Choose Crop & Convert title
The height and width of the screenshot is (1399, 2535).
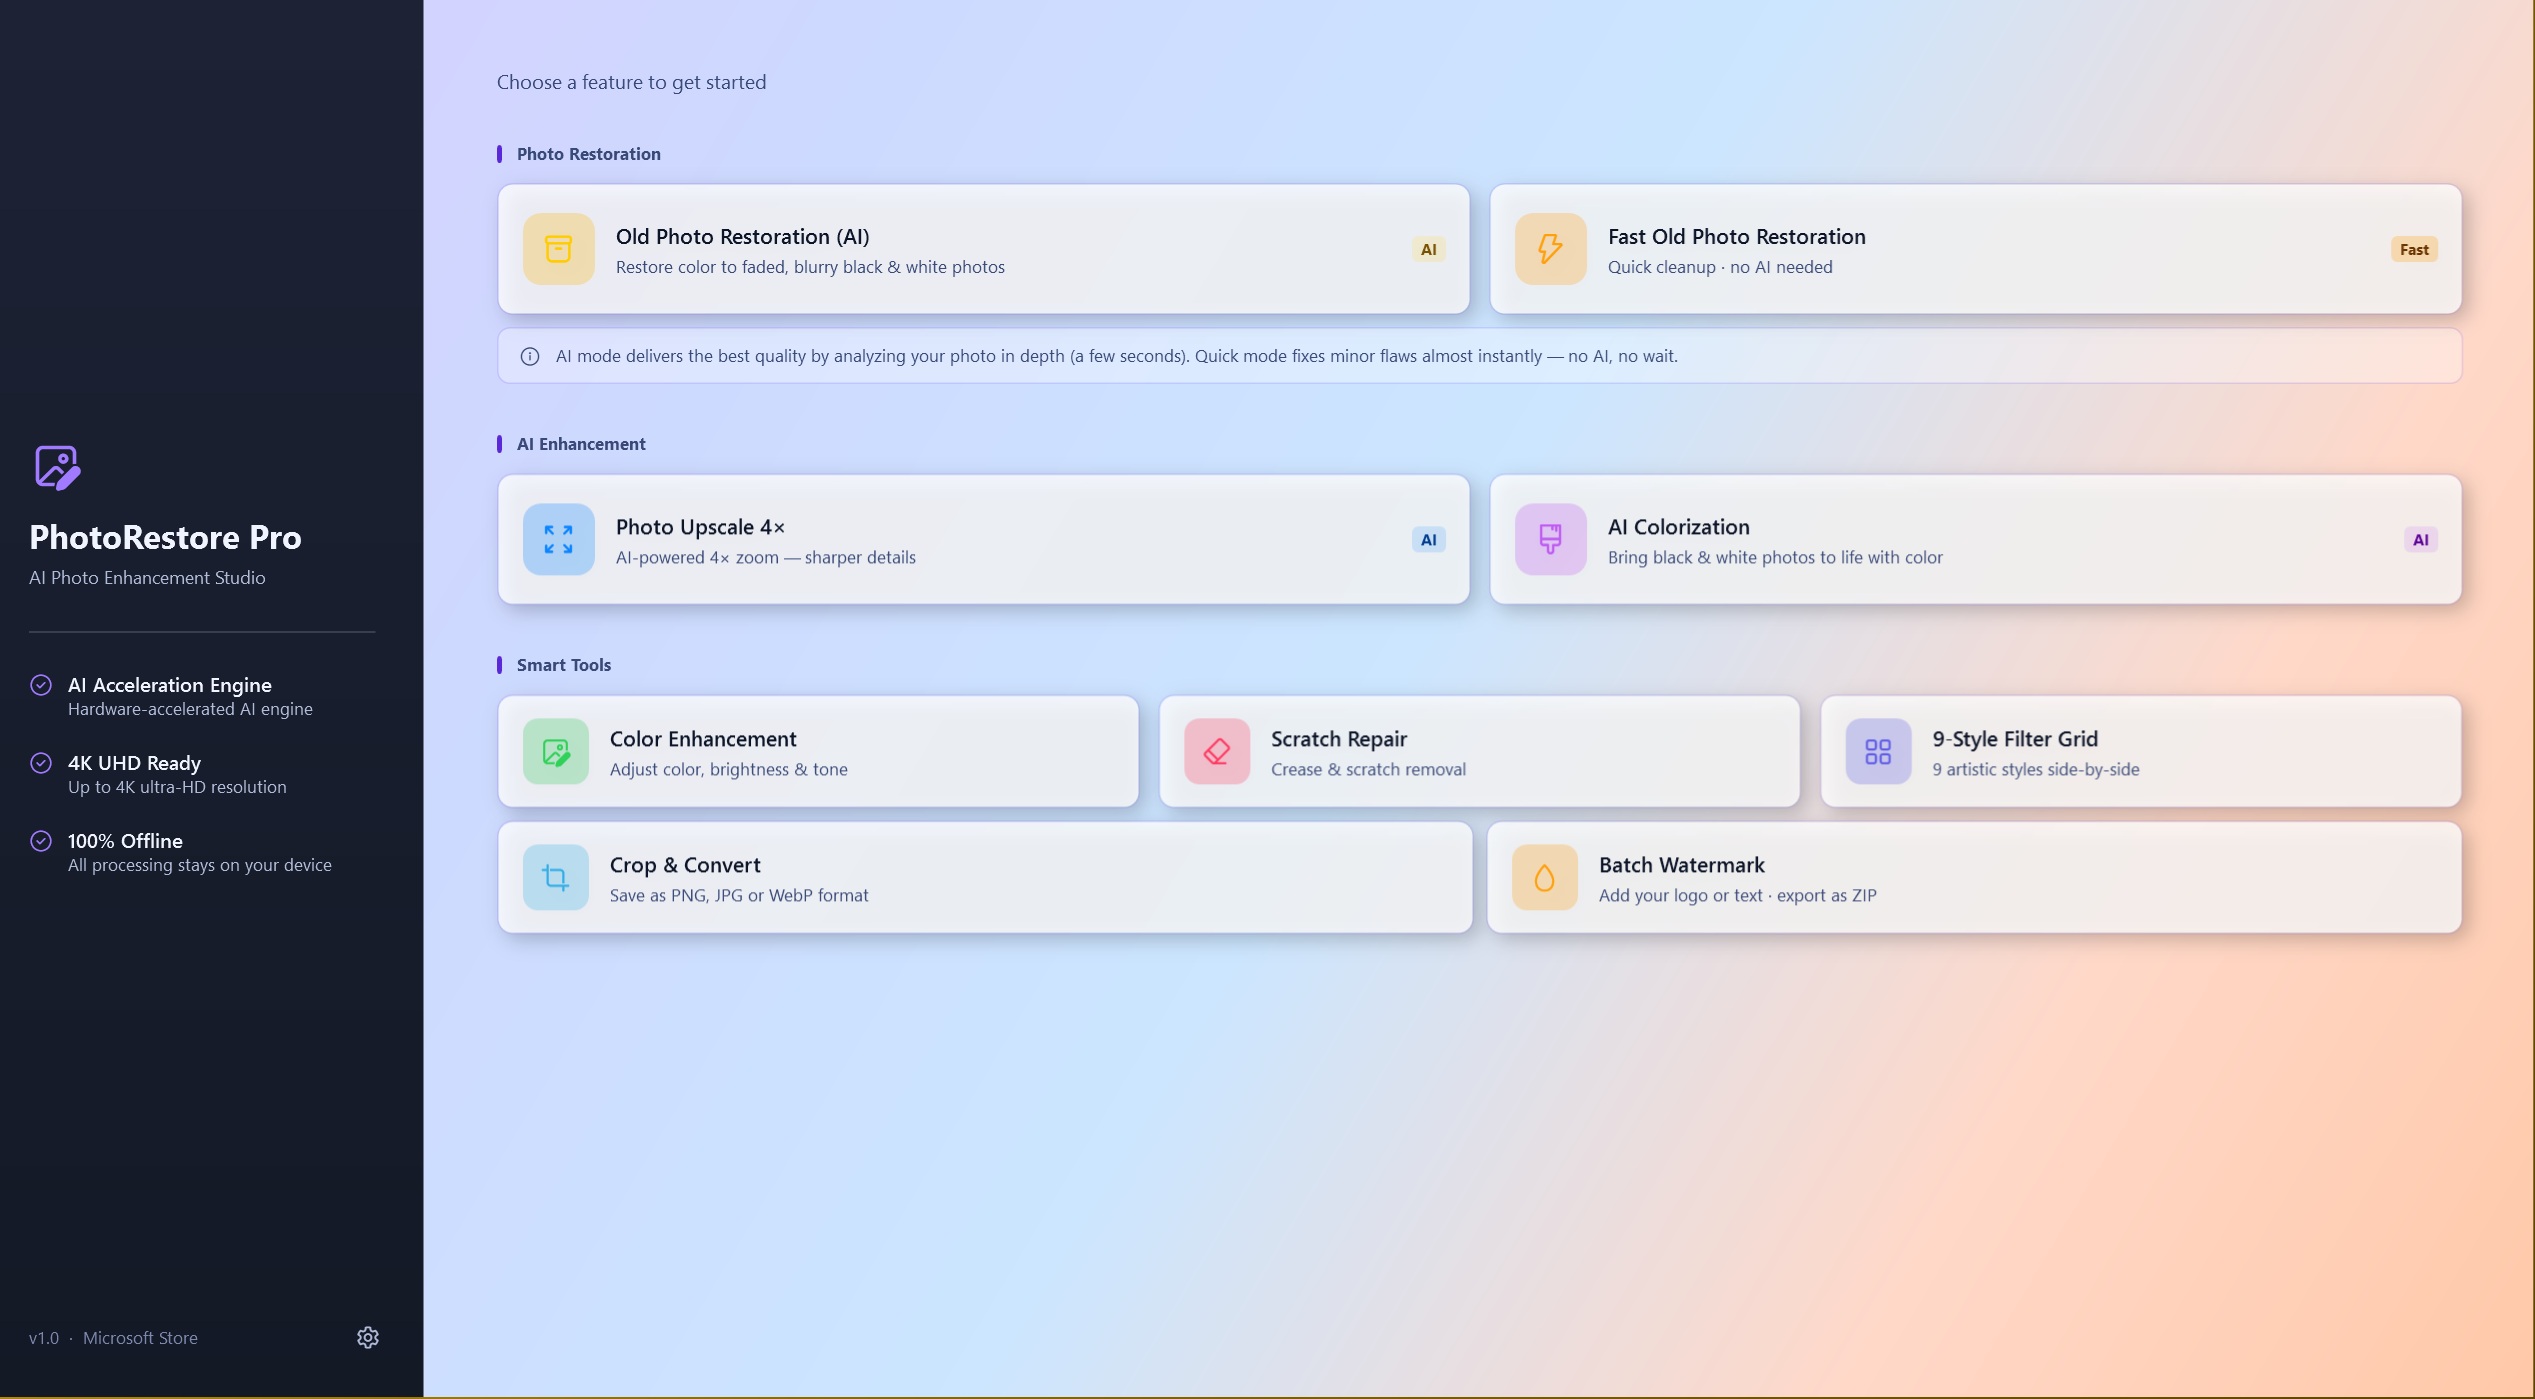click(685, 865)
